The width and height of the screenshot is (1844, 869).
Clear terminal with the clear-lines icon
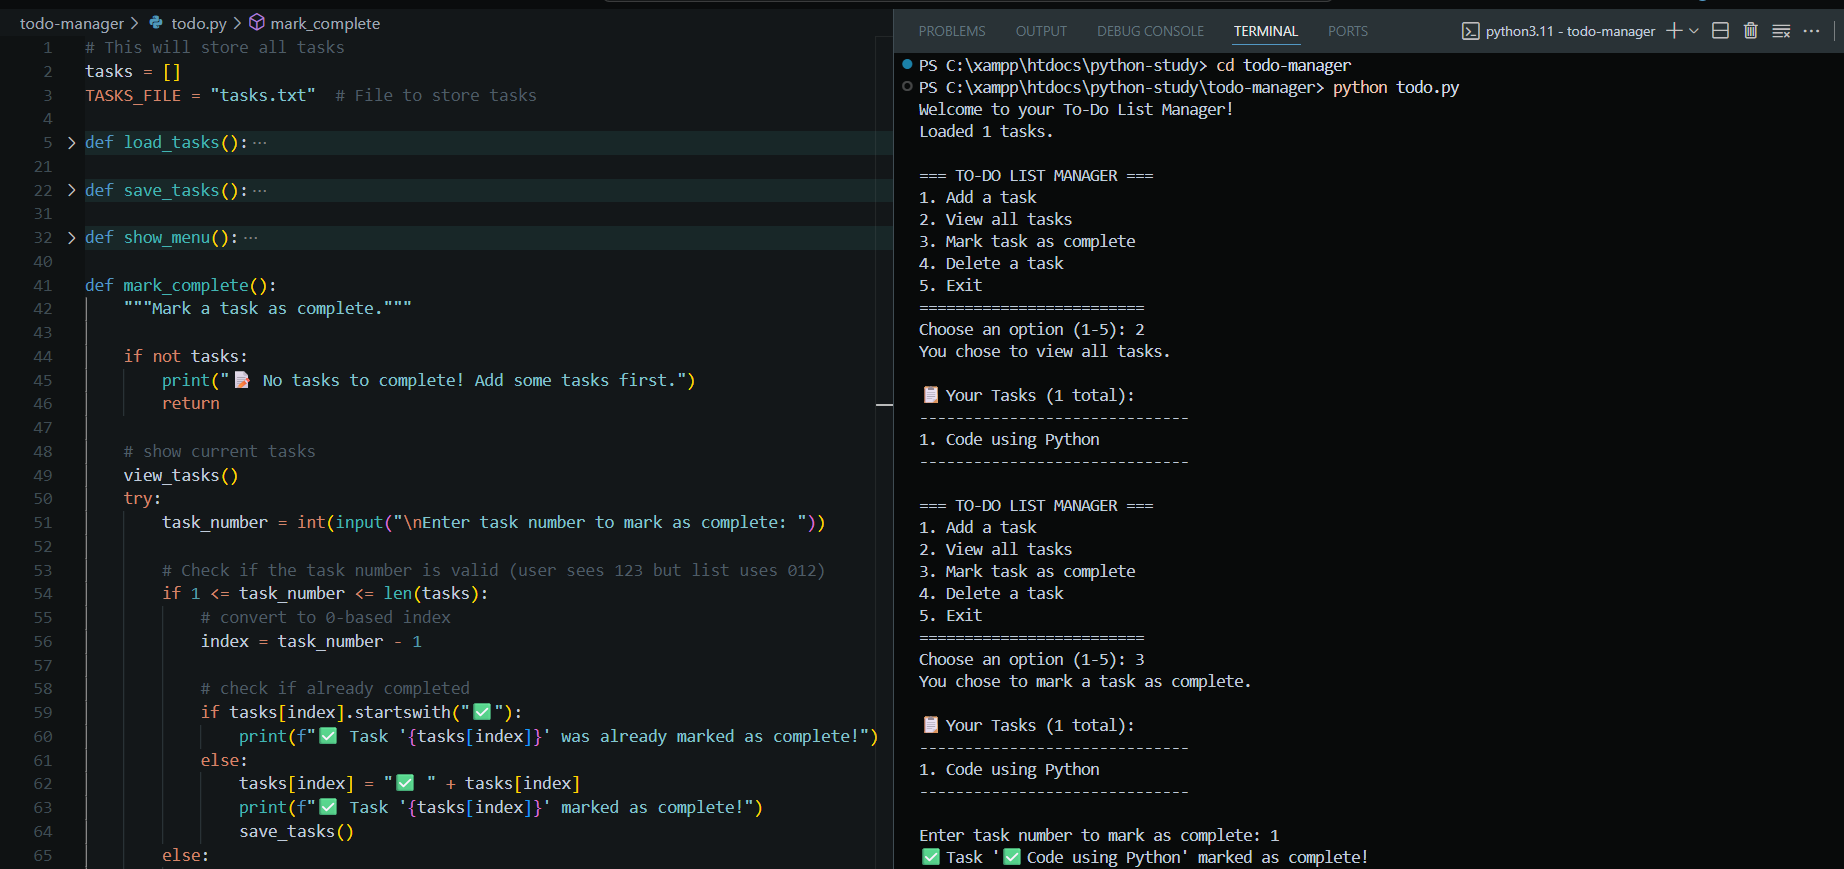(x=1781, y=31)
